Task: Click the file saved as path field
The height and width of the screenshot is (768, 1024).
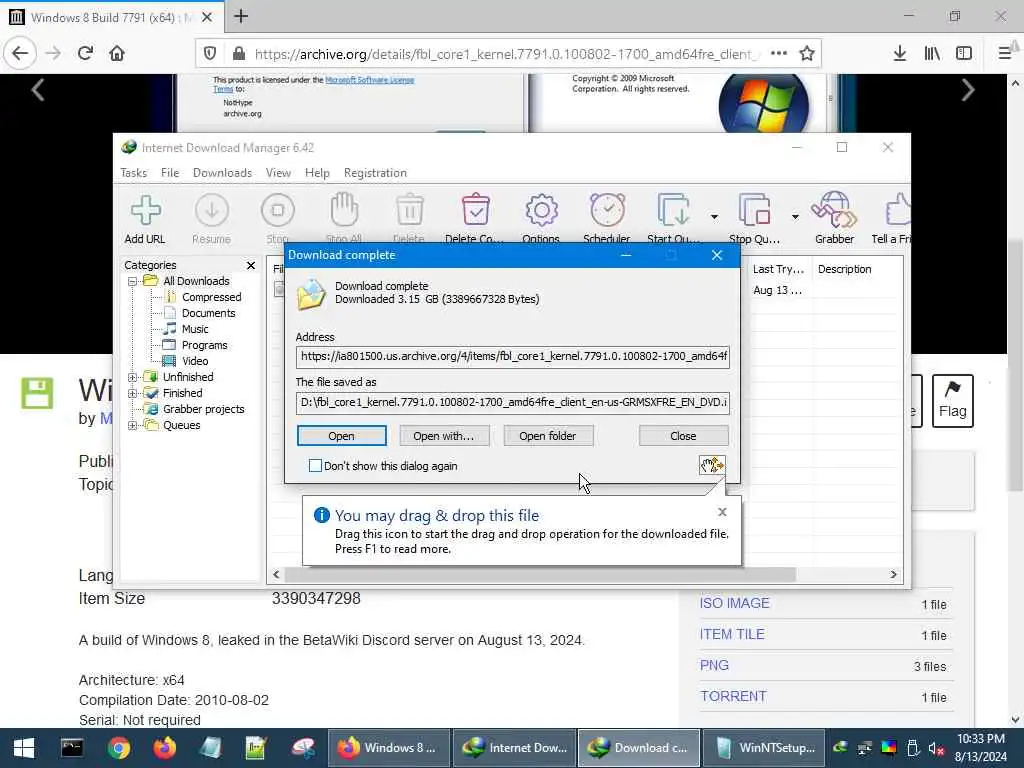Action: [513, 402]
